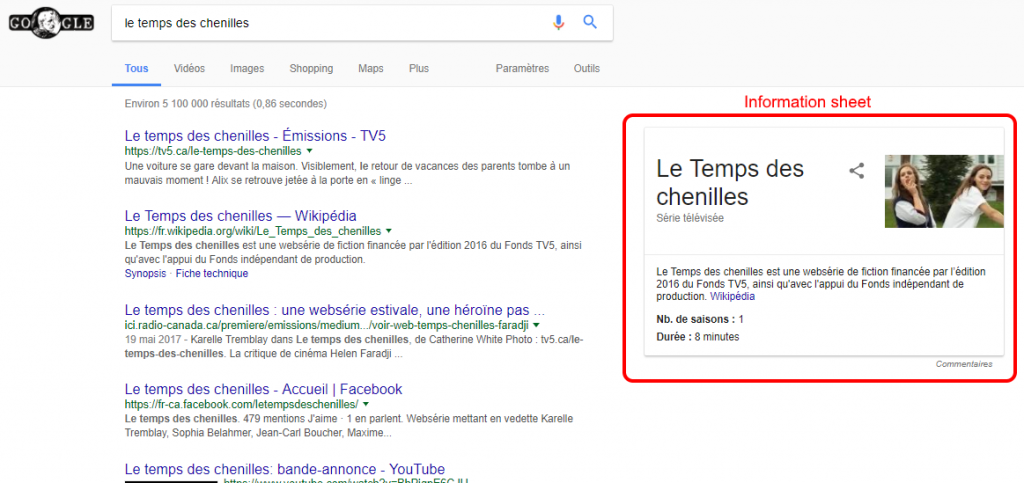1024x483 pixels.
Task: Switch to the Images tab
Action: (247, 69)
